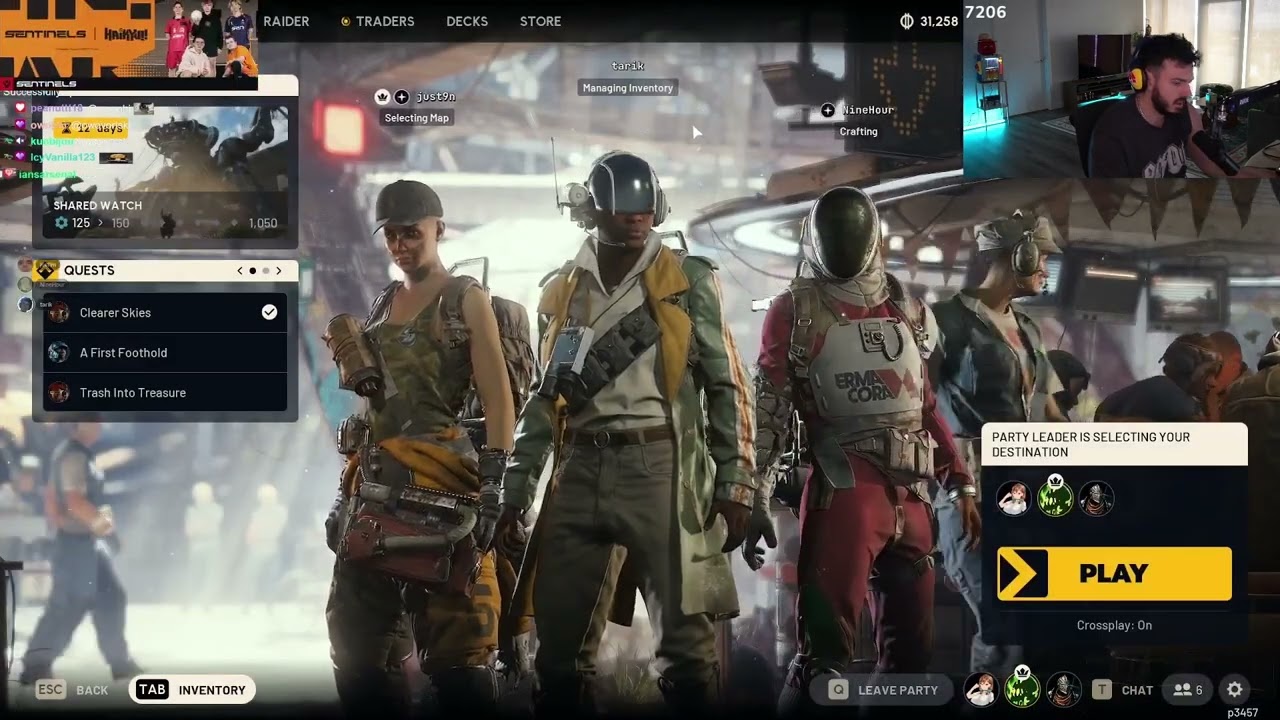Click the Clearer Skies quest giver icon
The image size is (1280, 720).
coord(59,313)
